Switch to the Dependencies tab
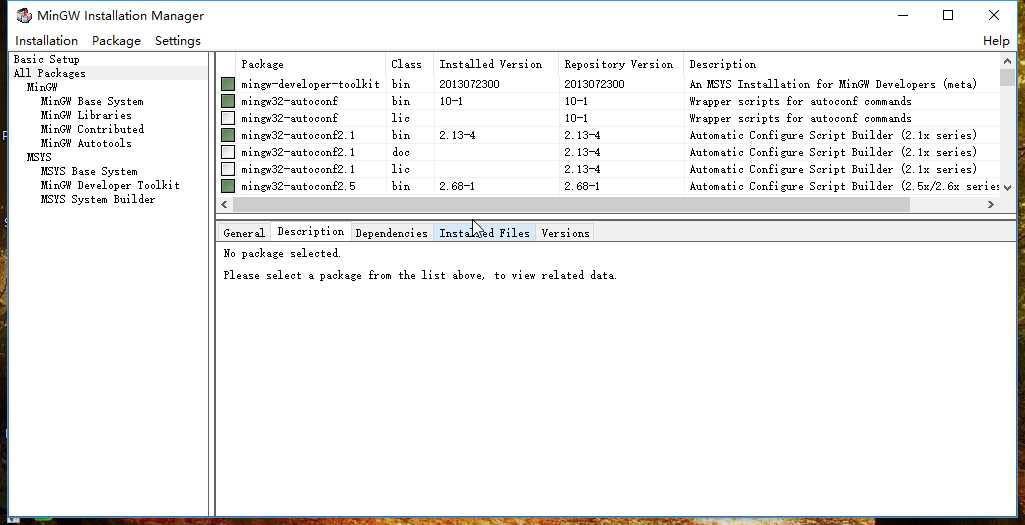The width and height of the screenshot is (1025, 525). pos(392,233)
